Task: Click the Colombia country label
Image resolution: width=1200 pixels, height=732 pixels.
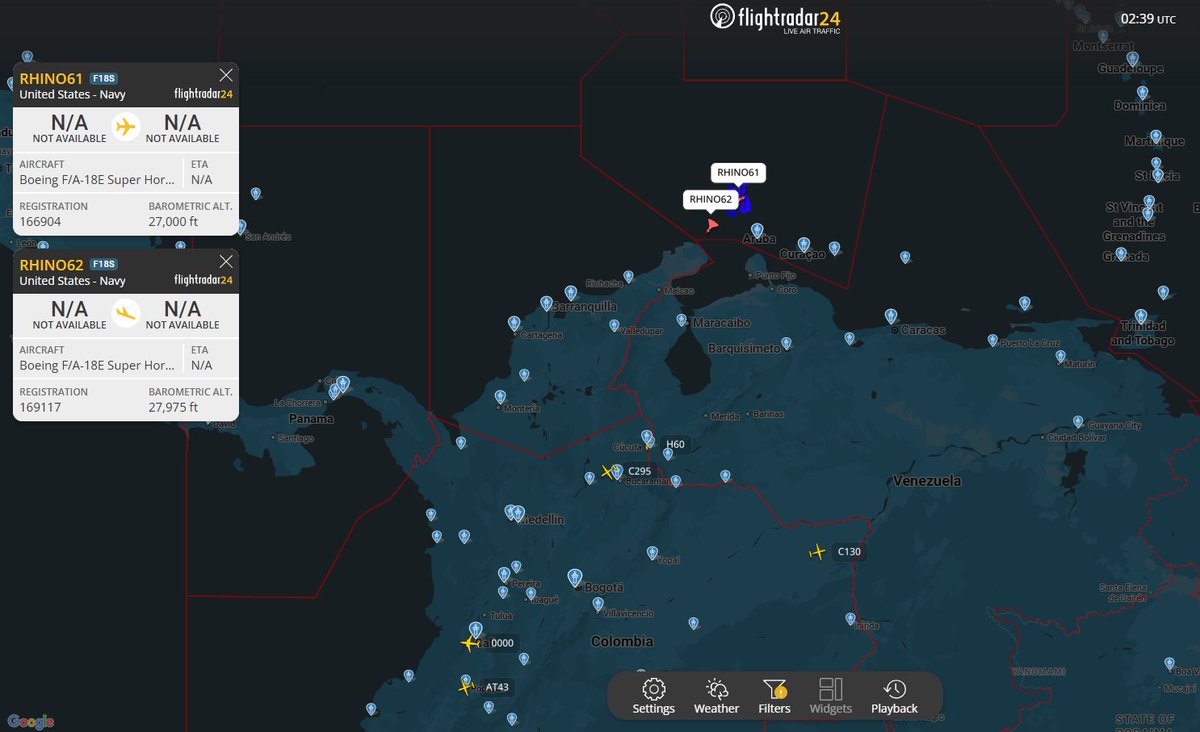Action: pos(621,641)
